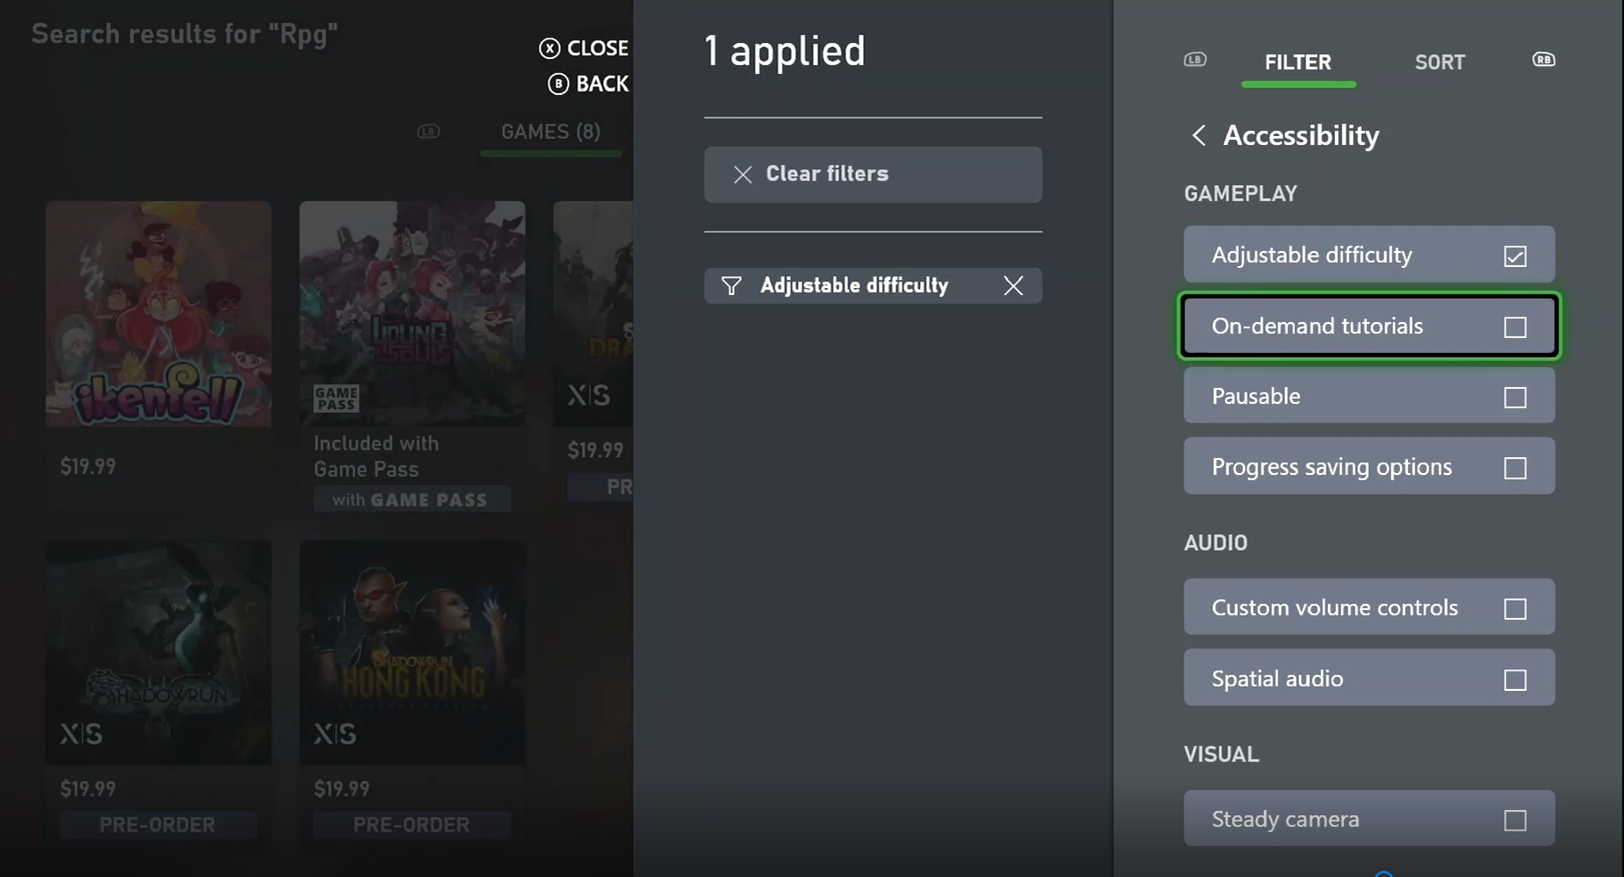Image resolution: width=1624 pixels, height=877 pixels.
Task: Click the funnel icon beside Adjustable difficulty
Action: pyautogui.click(x=731, y=286)
